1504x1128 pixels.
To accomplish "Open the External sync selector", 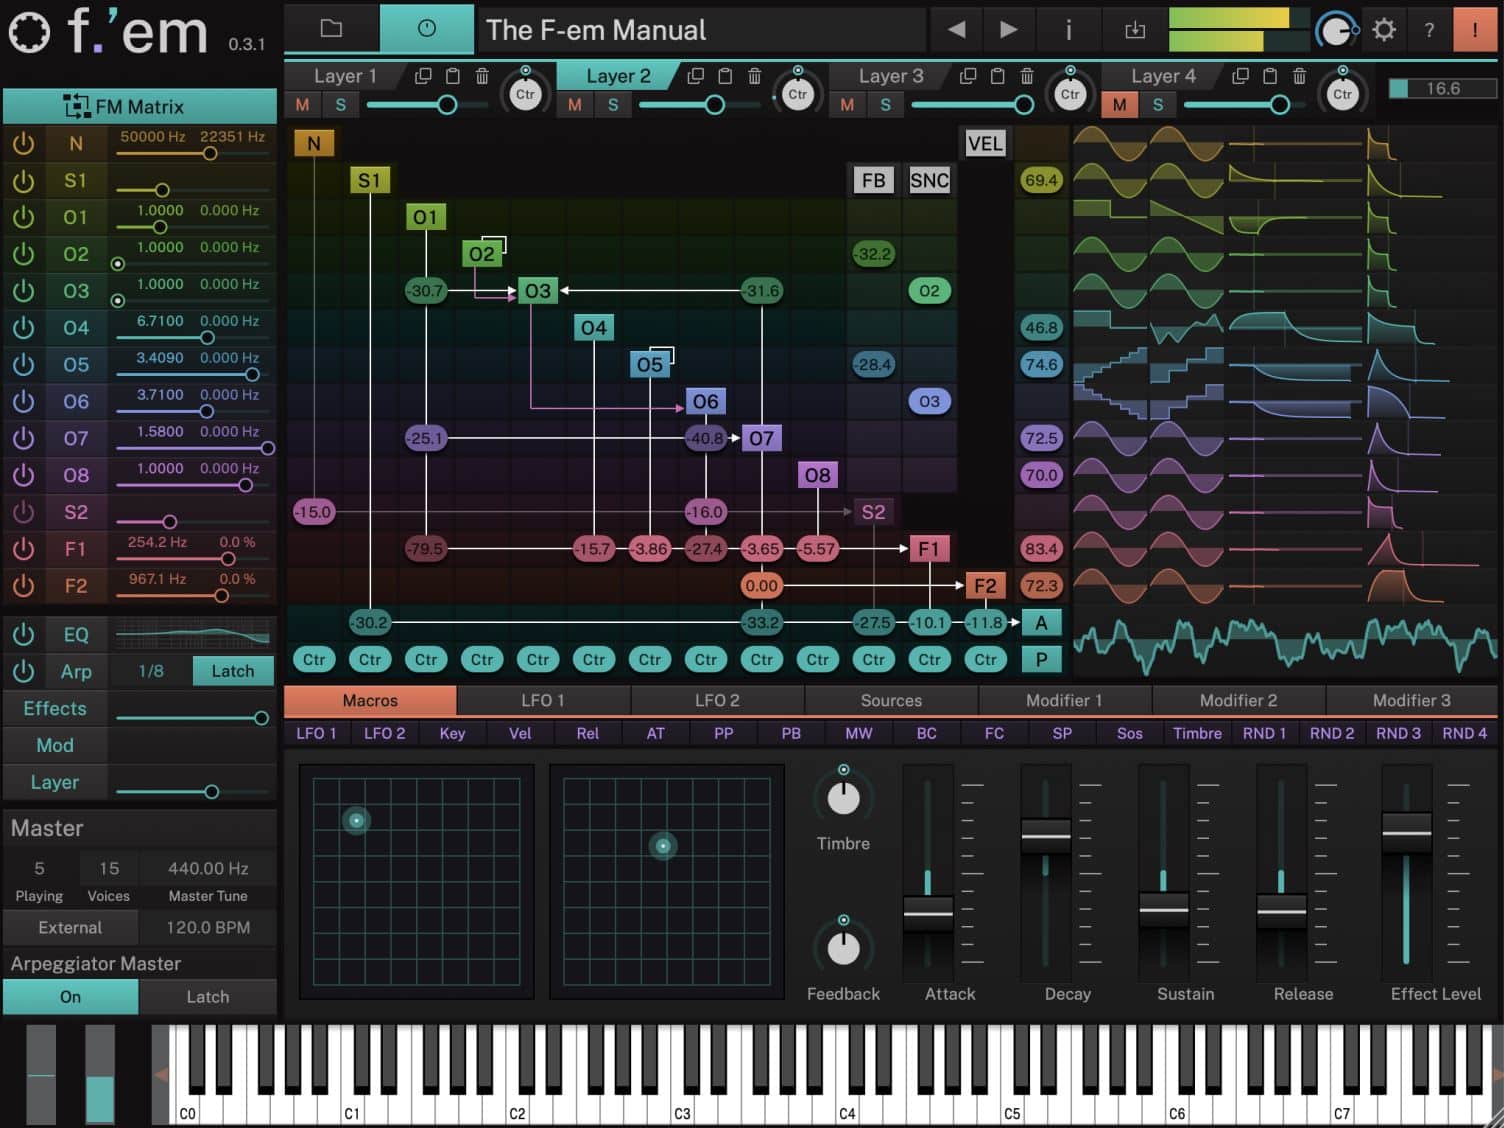I will (70, 927).
